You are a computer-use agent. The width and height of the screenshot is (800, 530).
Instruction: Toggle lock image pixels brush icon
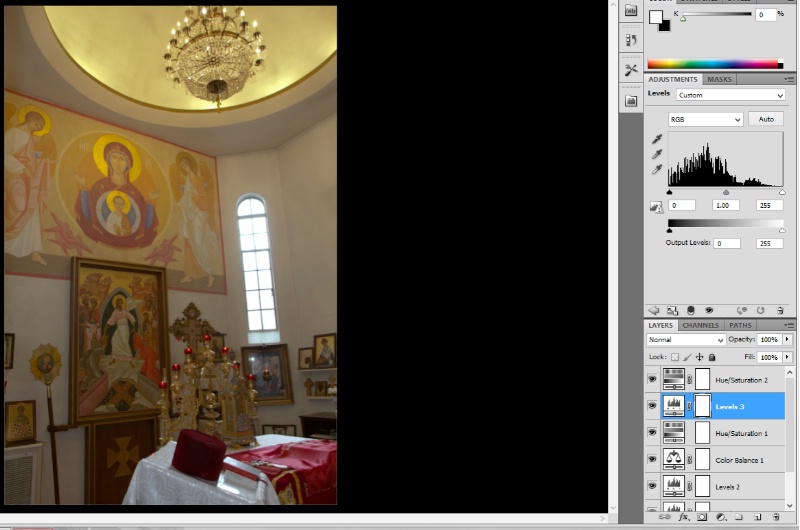pos(687,357)
